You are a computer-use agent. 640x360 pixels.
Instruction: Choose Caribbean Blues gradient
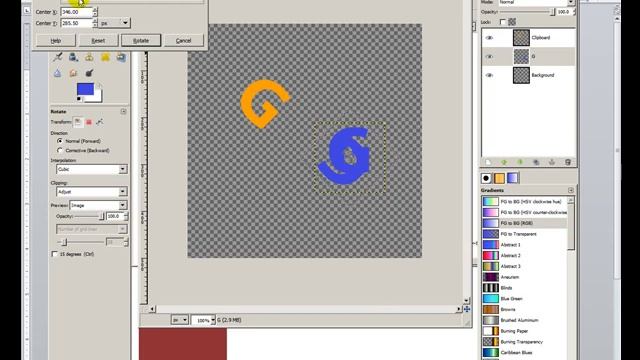[524, 352]
